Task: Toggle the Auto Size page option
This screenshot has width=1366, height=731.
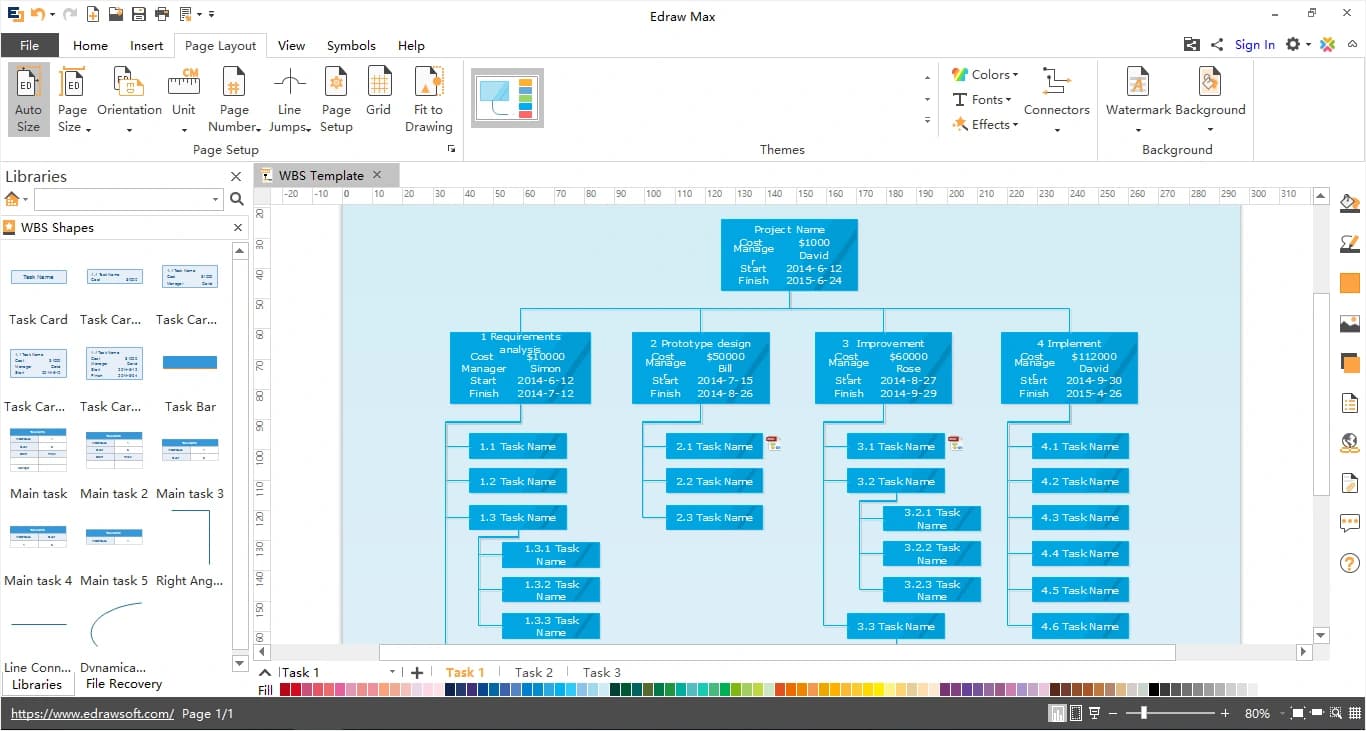Action: 29,100
